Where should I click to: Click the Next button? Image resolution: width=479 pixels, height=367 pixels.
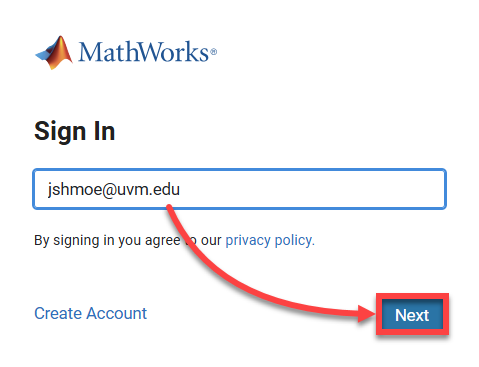(412, 314)
